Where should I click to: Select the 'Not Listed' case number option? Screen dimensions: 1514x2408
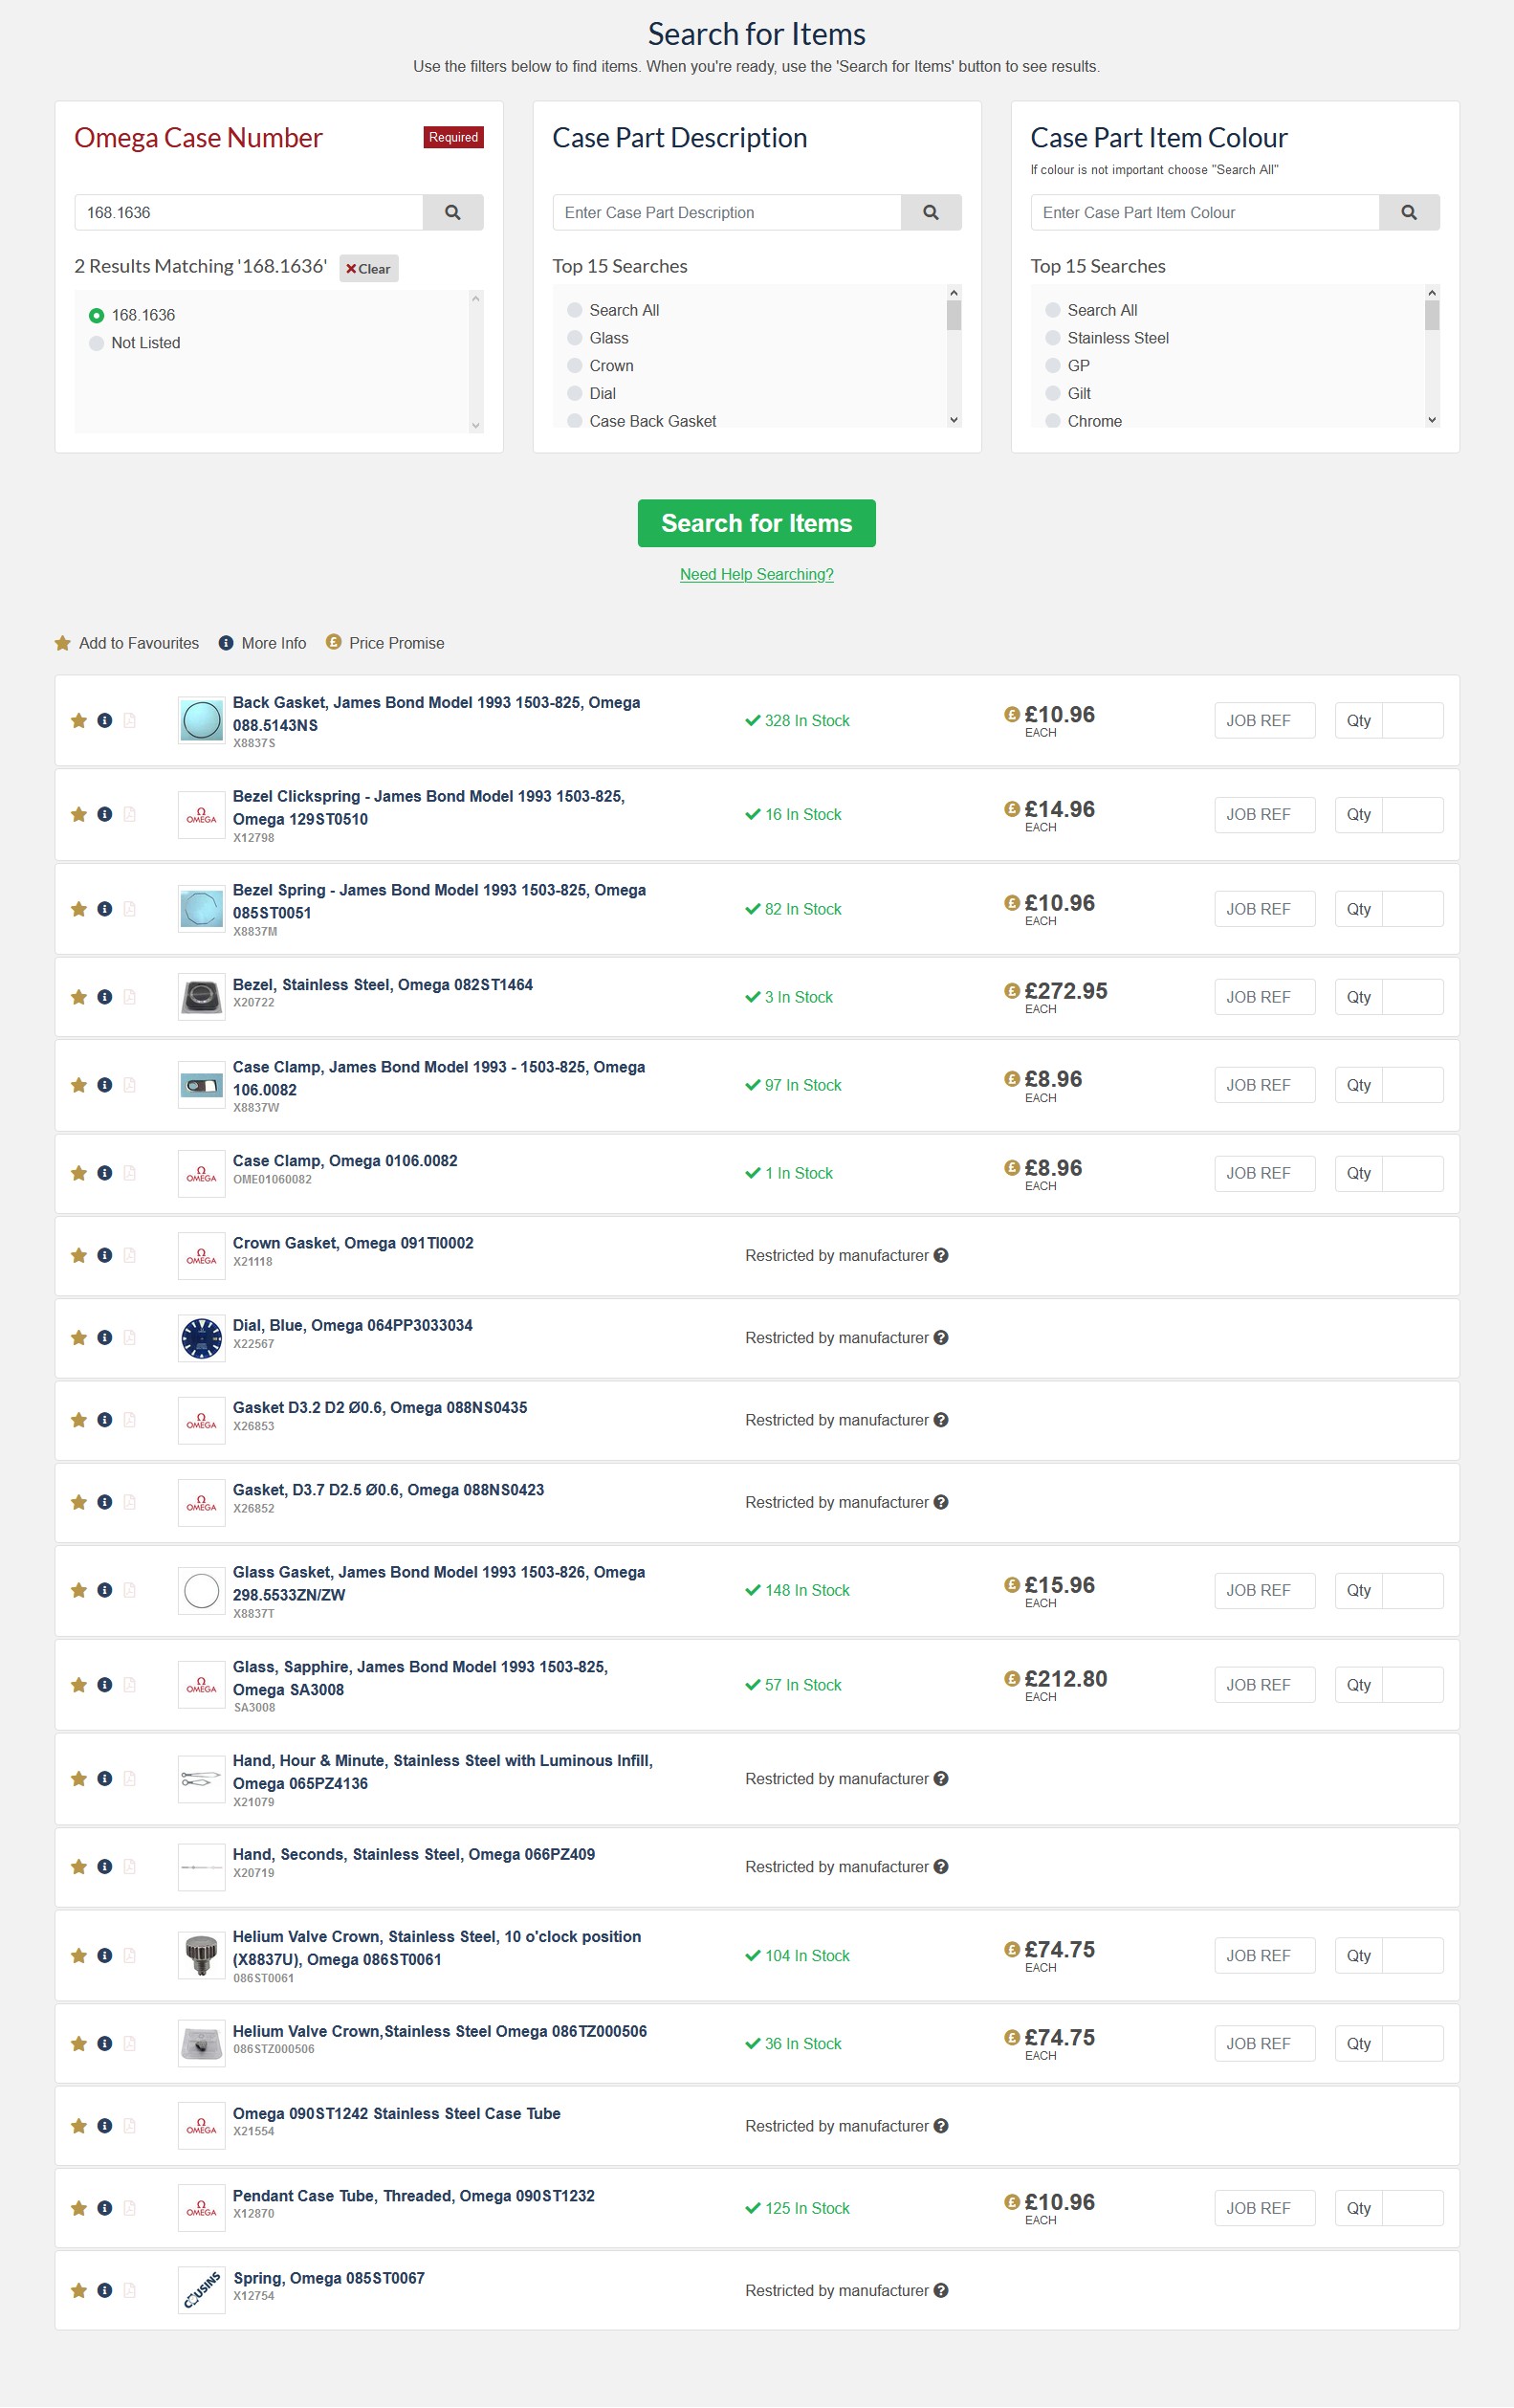97,343
